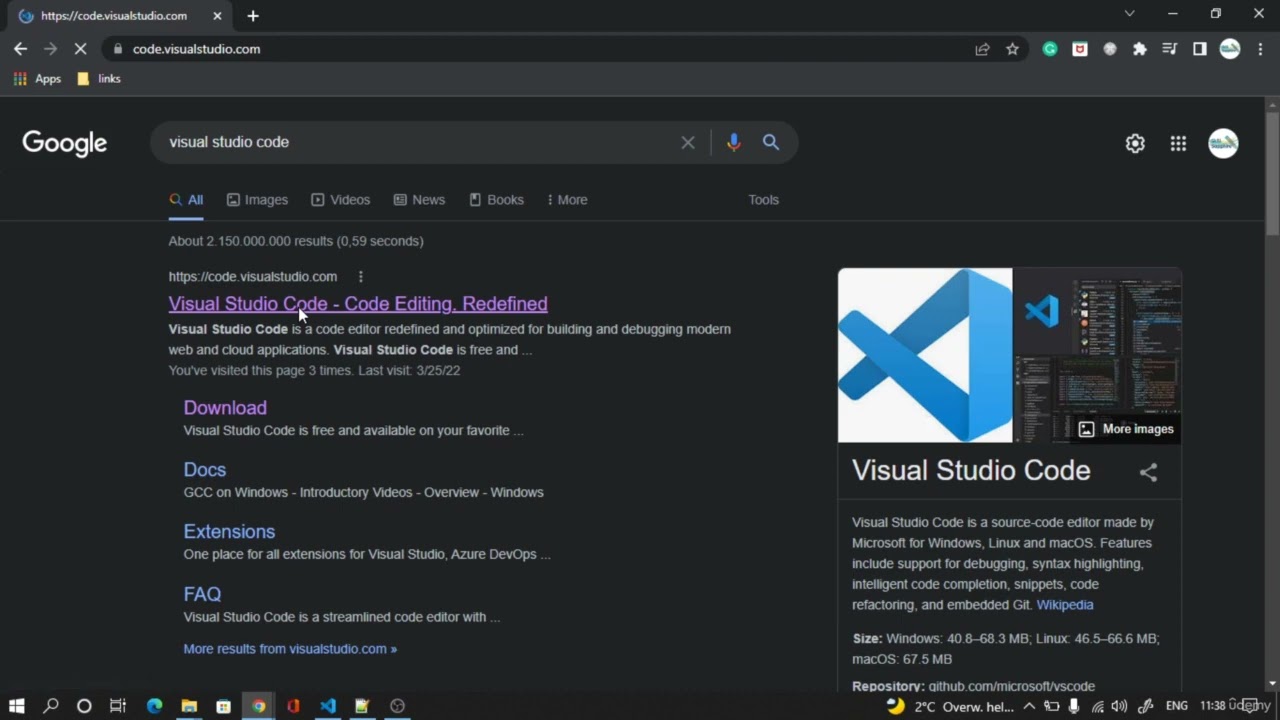Click the address bar URL
Viewport: 1280px width, 720px height.
tap(197, 49)
